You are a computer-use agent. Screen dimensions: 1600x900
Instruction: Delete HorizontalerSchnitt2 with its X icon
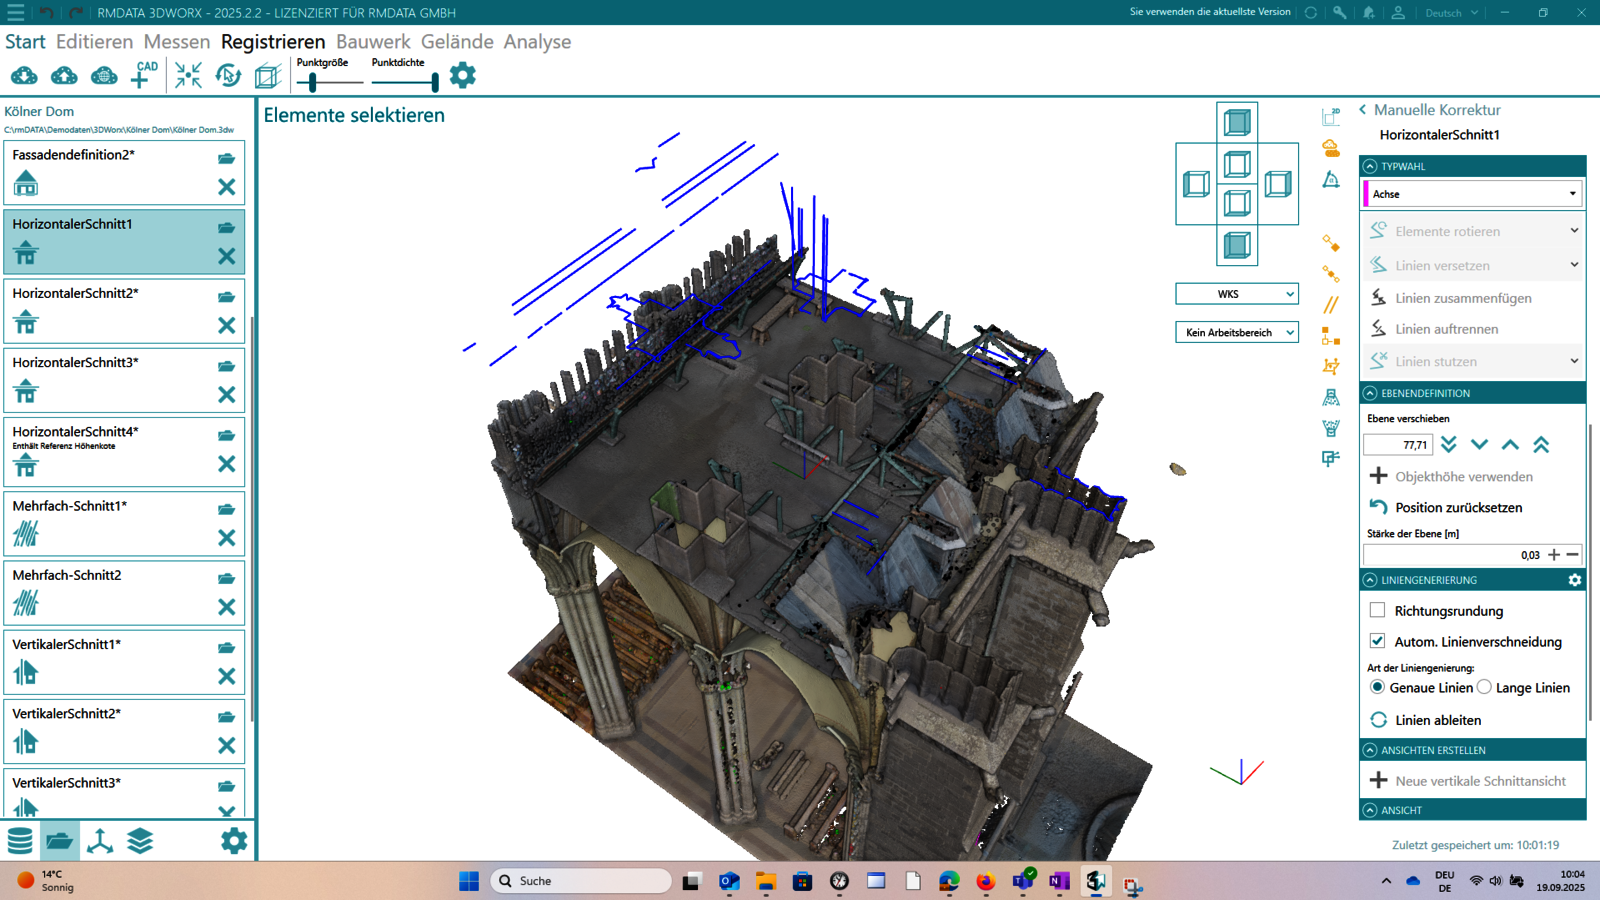(x=227, y=325)
